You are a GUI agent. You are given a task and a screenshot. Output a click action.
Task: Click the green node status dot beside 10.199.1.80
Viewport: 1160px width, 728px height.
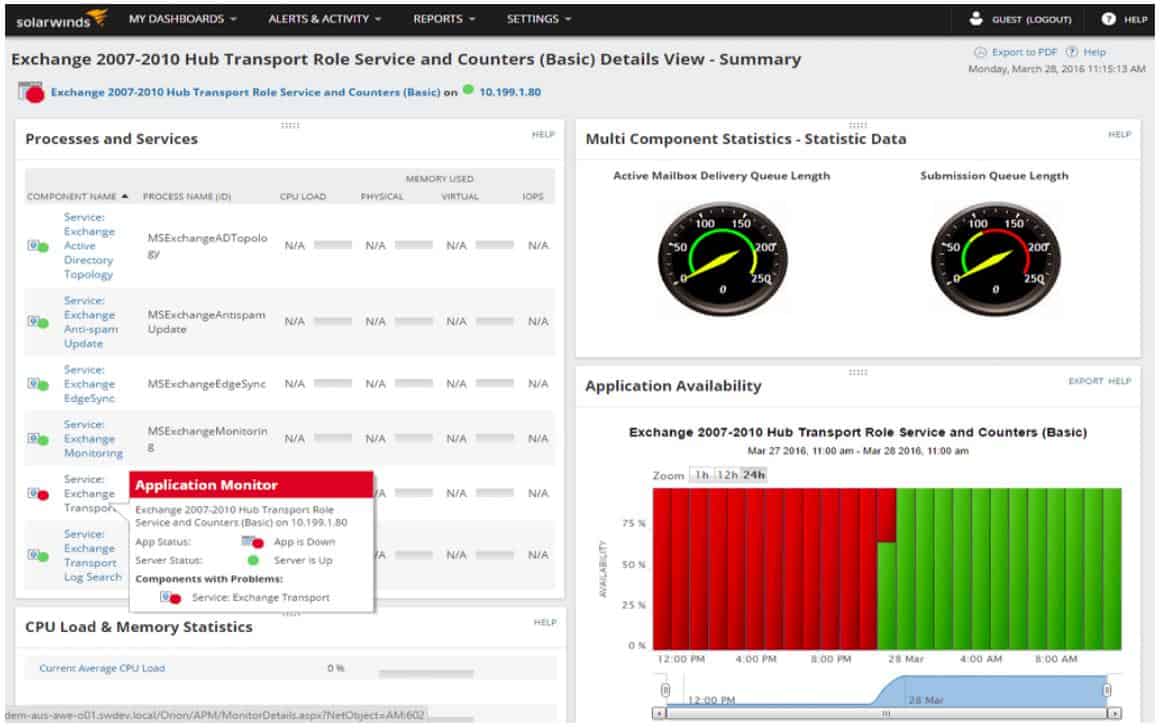(x=468, y=90)
